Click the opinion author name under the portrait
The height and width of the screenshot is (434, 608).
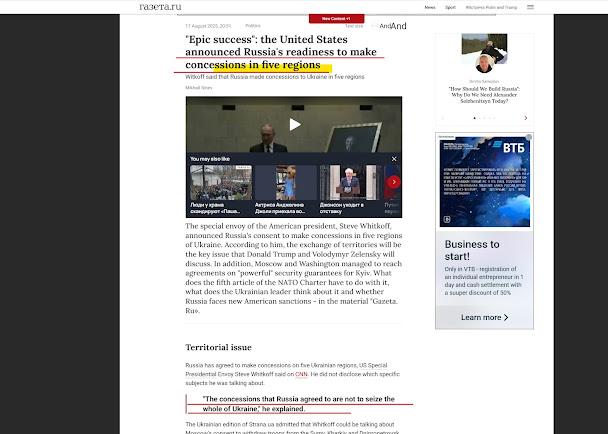coord(484,81)
